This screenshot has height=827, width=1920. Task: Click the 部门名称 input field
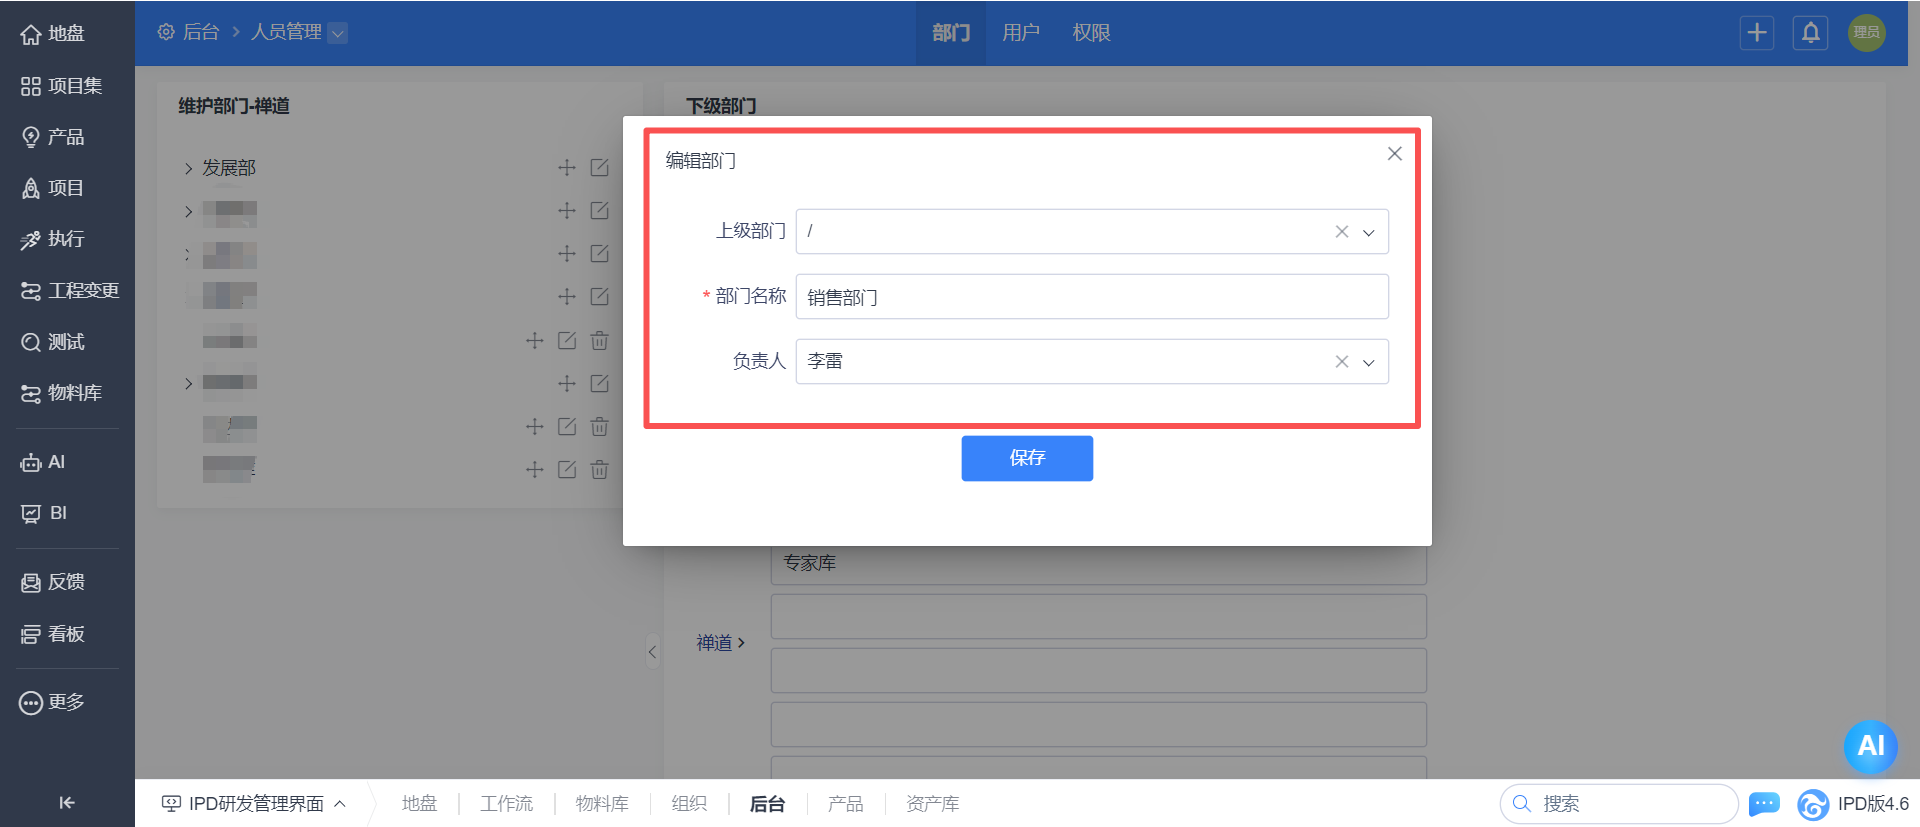pyautogui.click(x=1092, y=297)
